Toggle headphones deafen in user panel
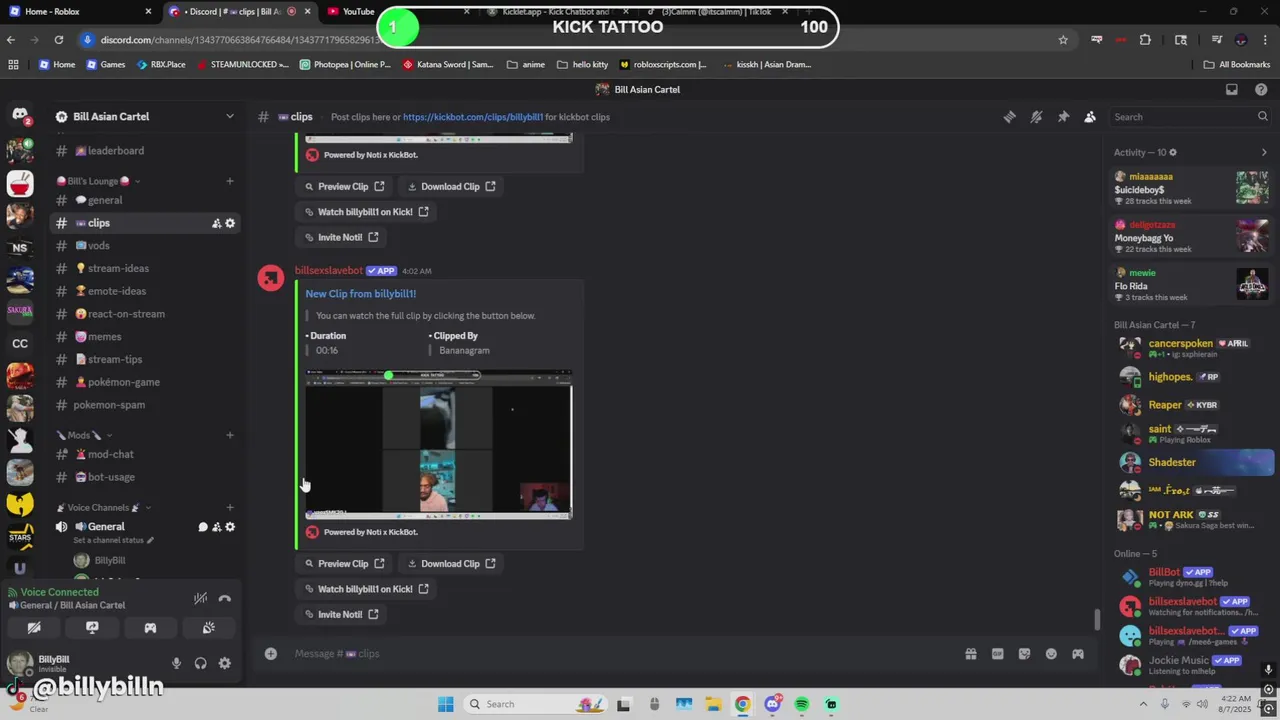This screenshot has width=1280, height=720. [x=200, y=663]
